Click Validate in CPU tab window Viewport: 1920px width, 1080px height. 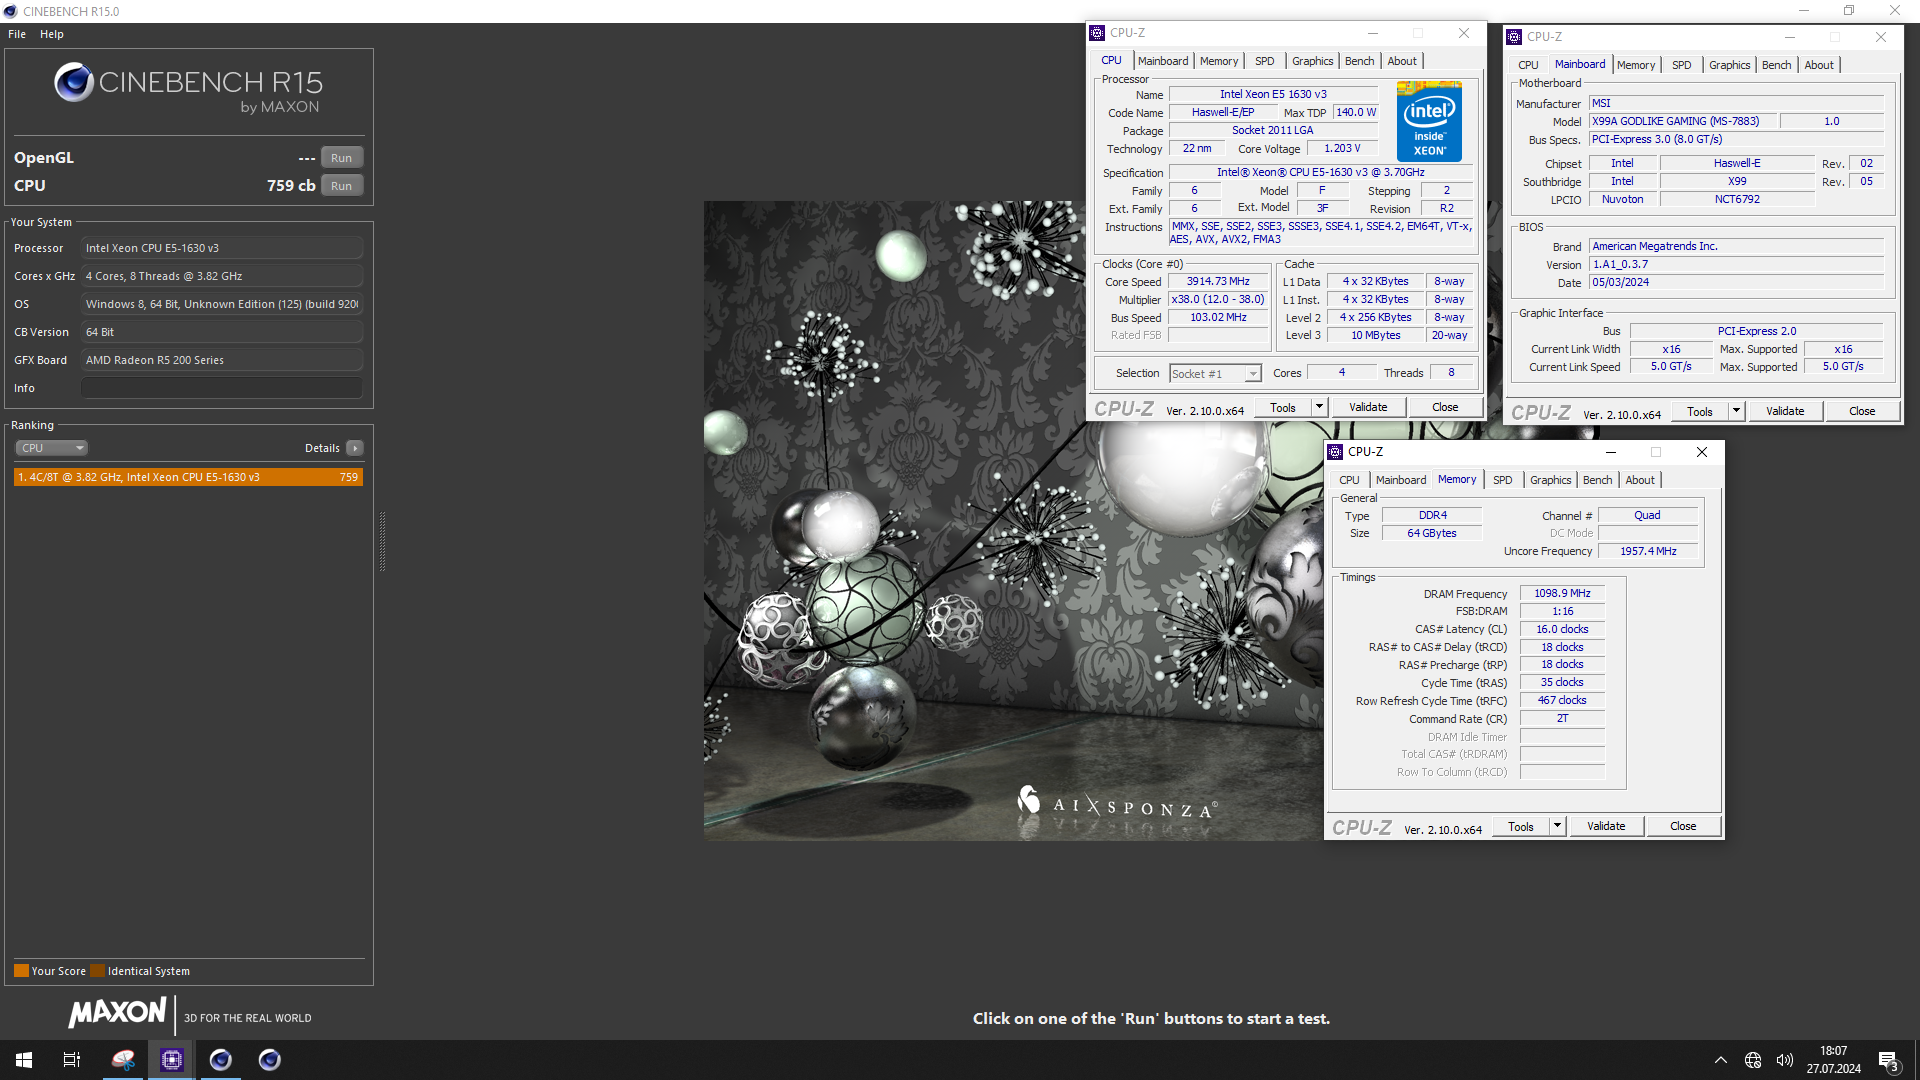[x=1368, y=408]
